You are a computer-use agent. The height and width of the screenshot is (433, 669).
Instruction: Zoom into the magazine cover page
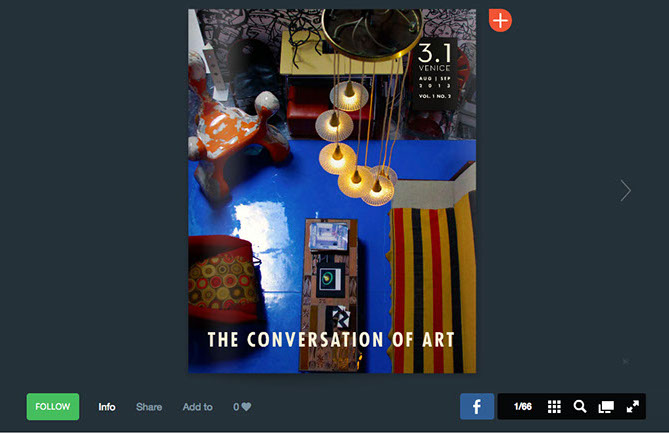(332, 191)
